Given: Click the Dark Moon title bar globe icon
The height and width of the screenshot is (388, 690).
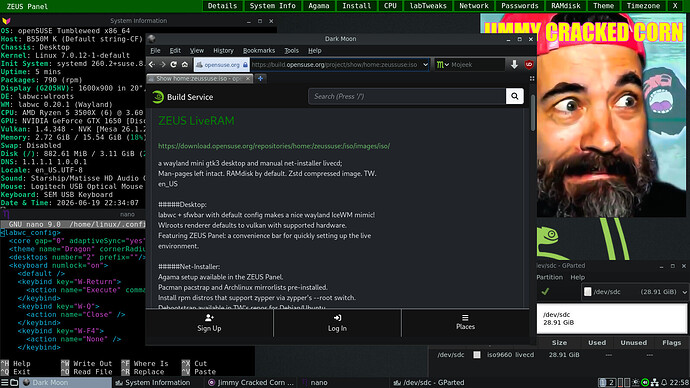Looking at the screenshot, I should point(152,39).
